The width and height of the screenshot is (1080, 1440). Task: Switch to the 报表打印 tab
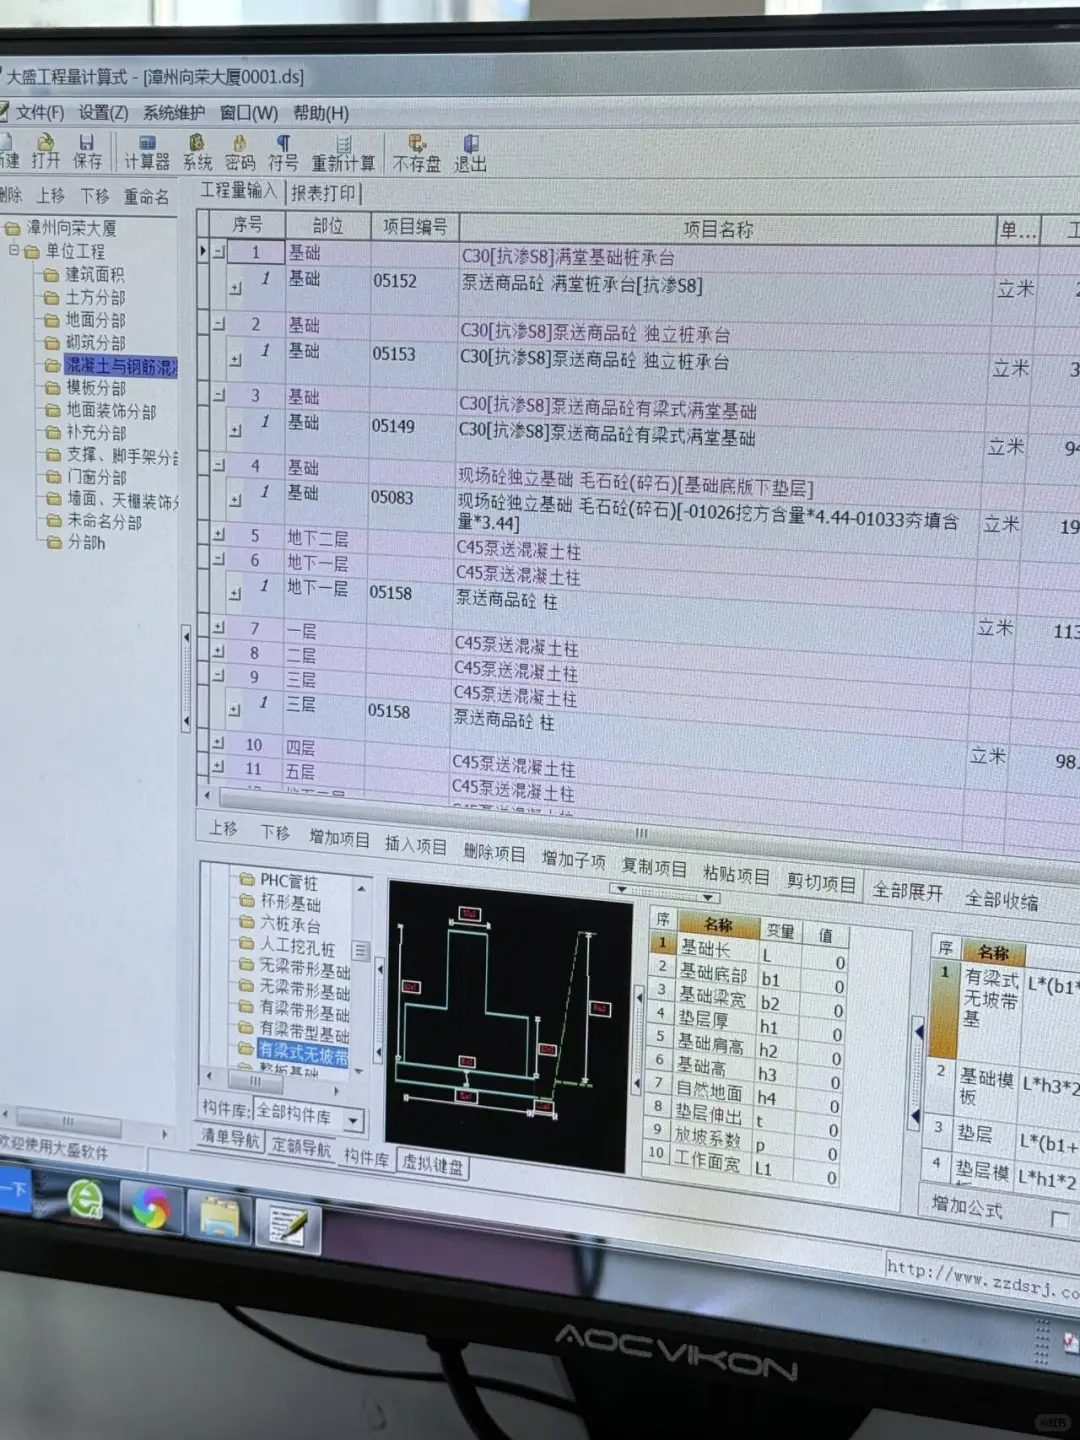323,193
